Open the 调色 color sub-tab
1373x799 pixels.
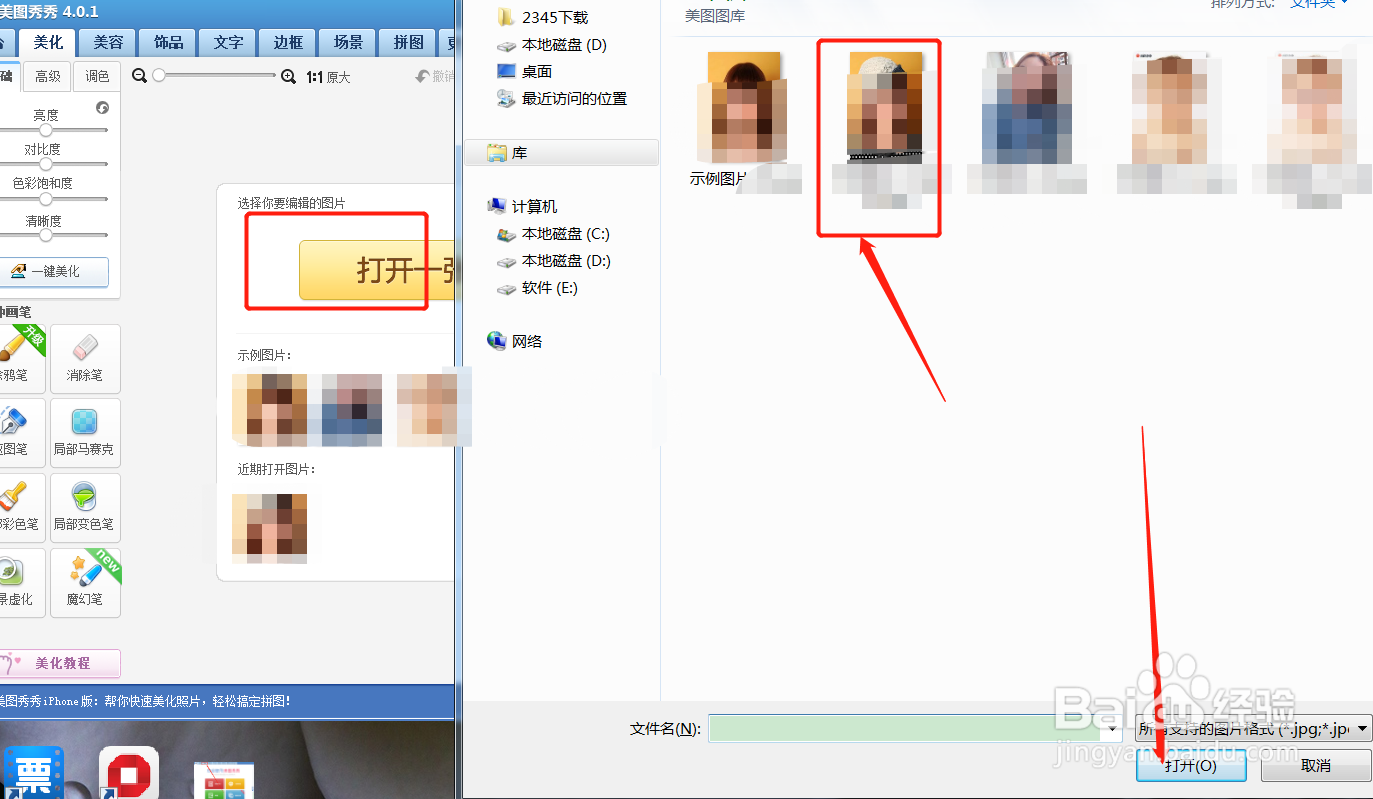[97, 77]
